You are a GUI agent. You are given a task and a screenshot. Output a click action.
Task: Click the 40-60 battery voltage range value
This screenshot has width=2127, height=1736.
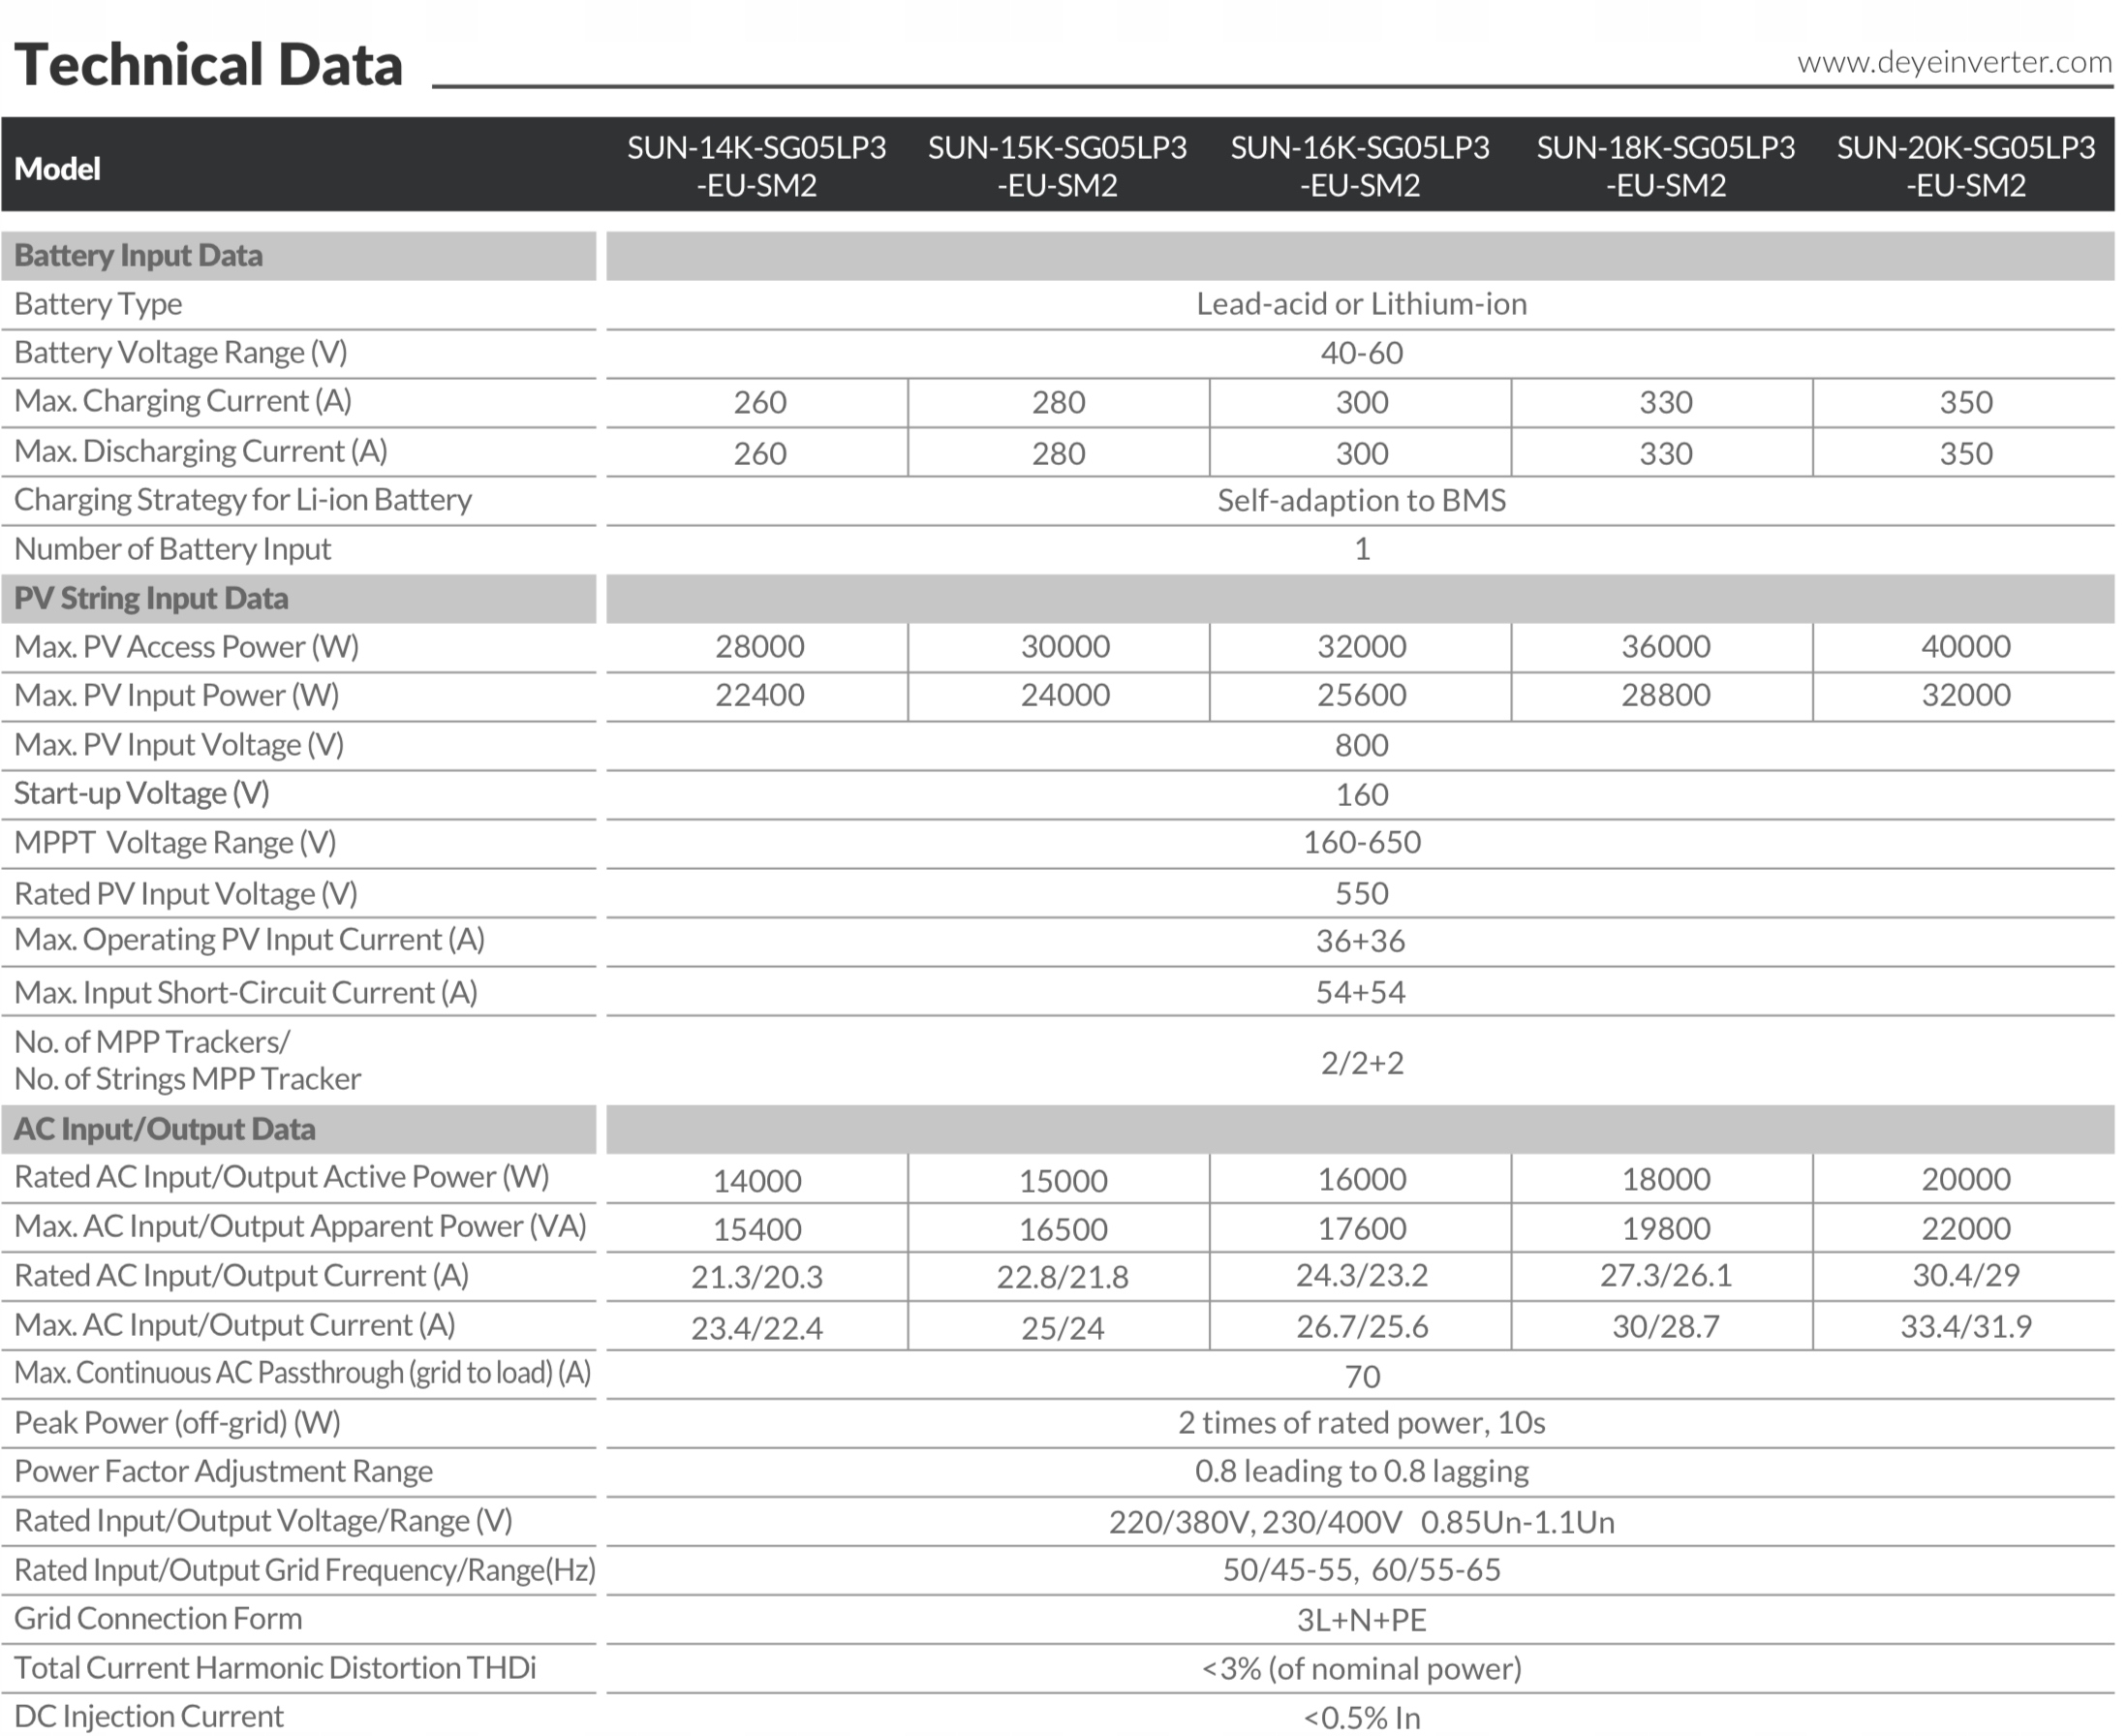1361,353
